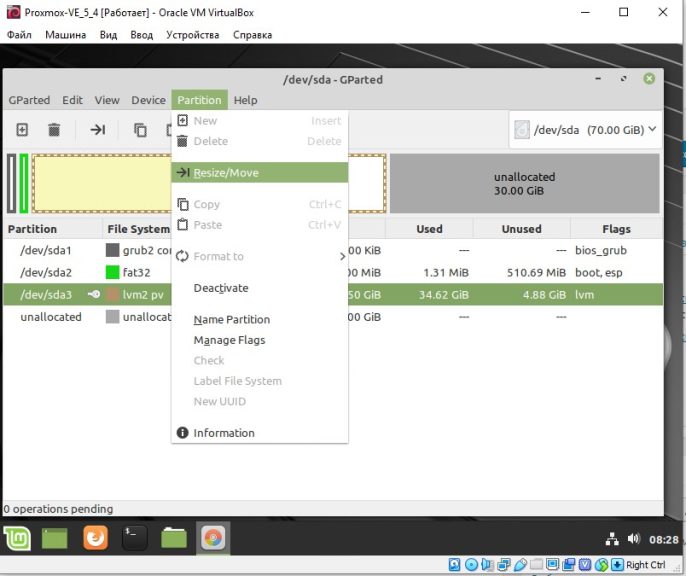This screenshot has width=686, height=576.
Task: Click the Used column header
Action: coord(429,229)
